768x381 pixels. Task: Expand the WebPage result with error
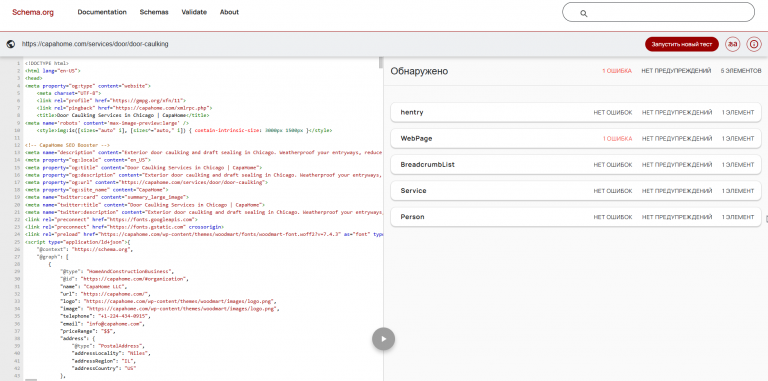point(576,139)
